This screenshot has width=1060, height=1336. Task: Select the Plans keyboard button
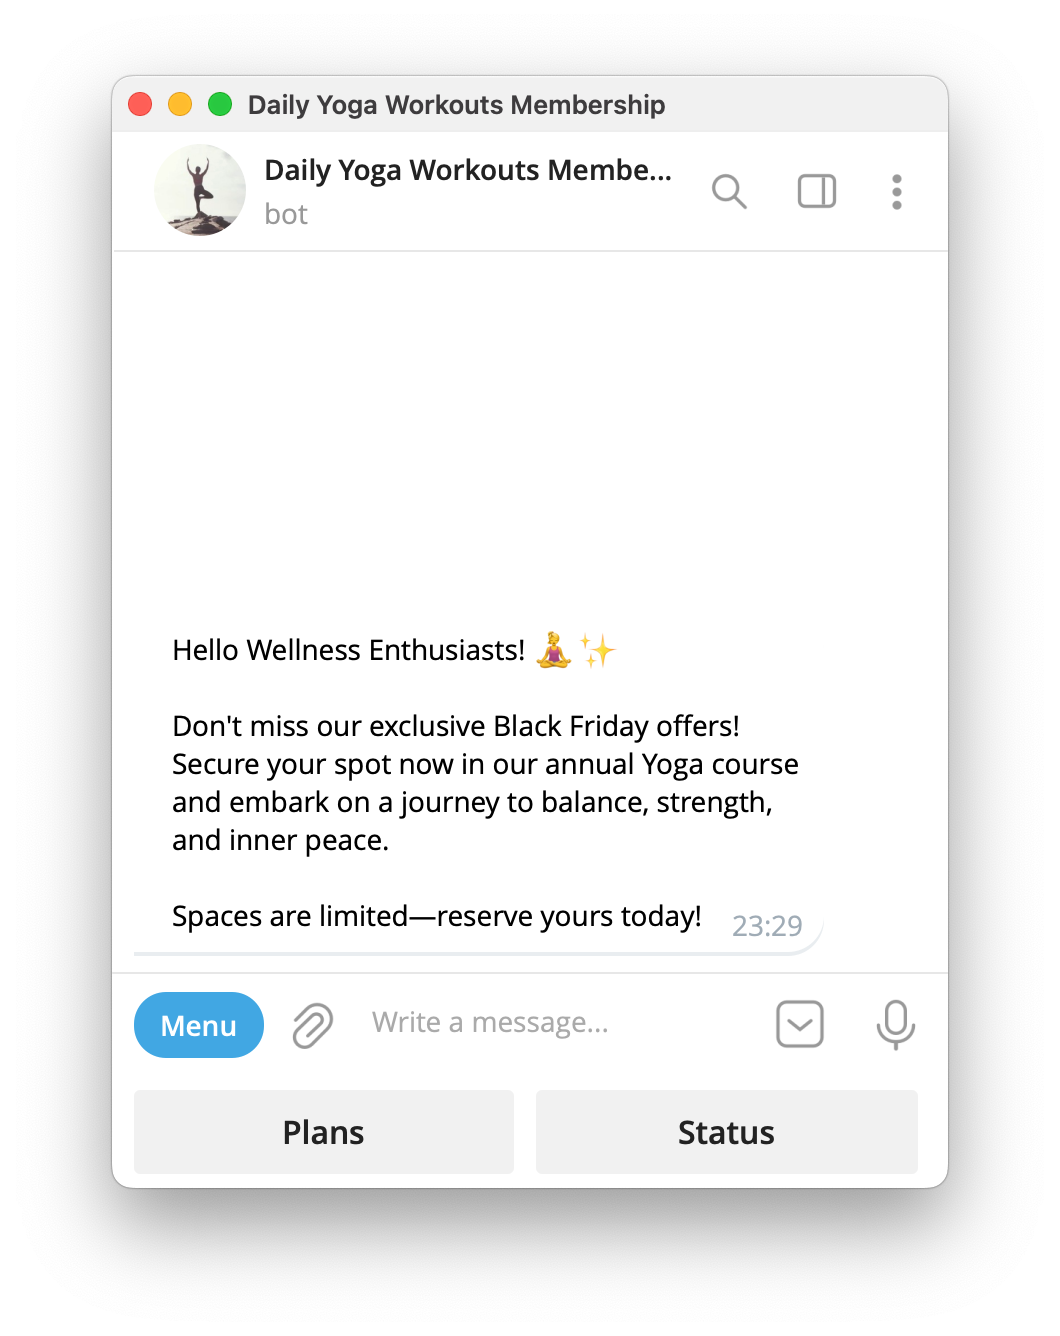[x=324, y=1132]
